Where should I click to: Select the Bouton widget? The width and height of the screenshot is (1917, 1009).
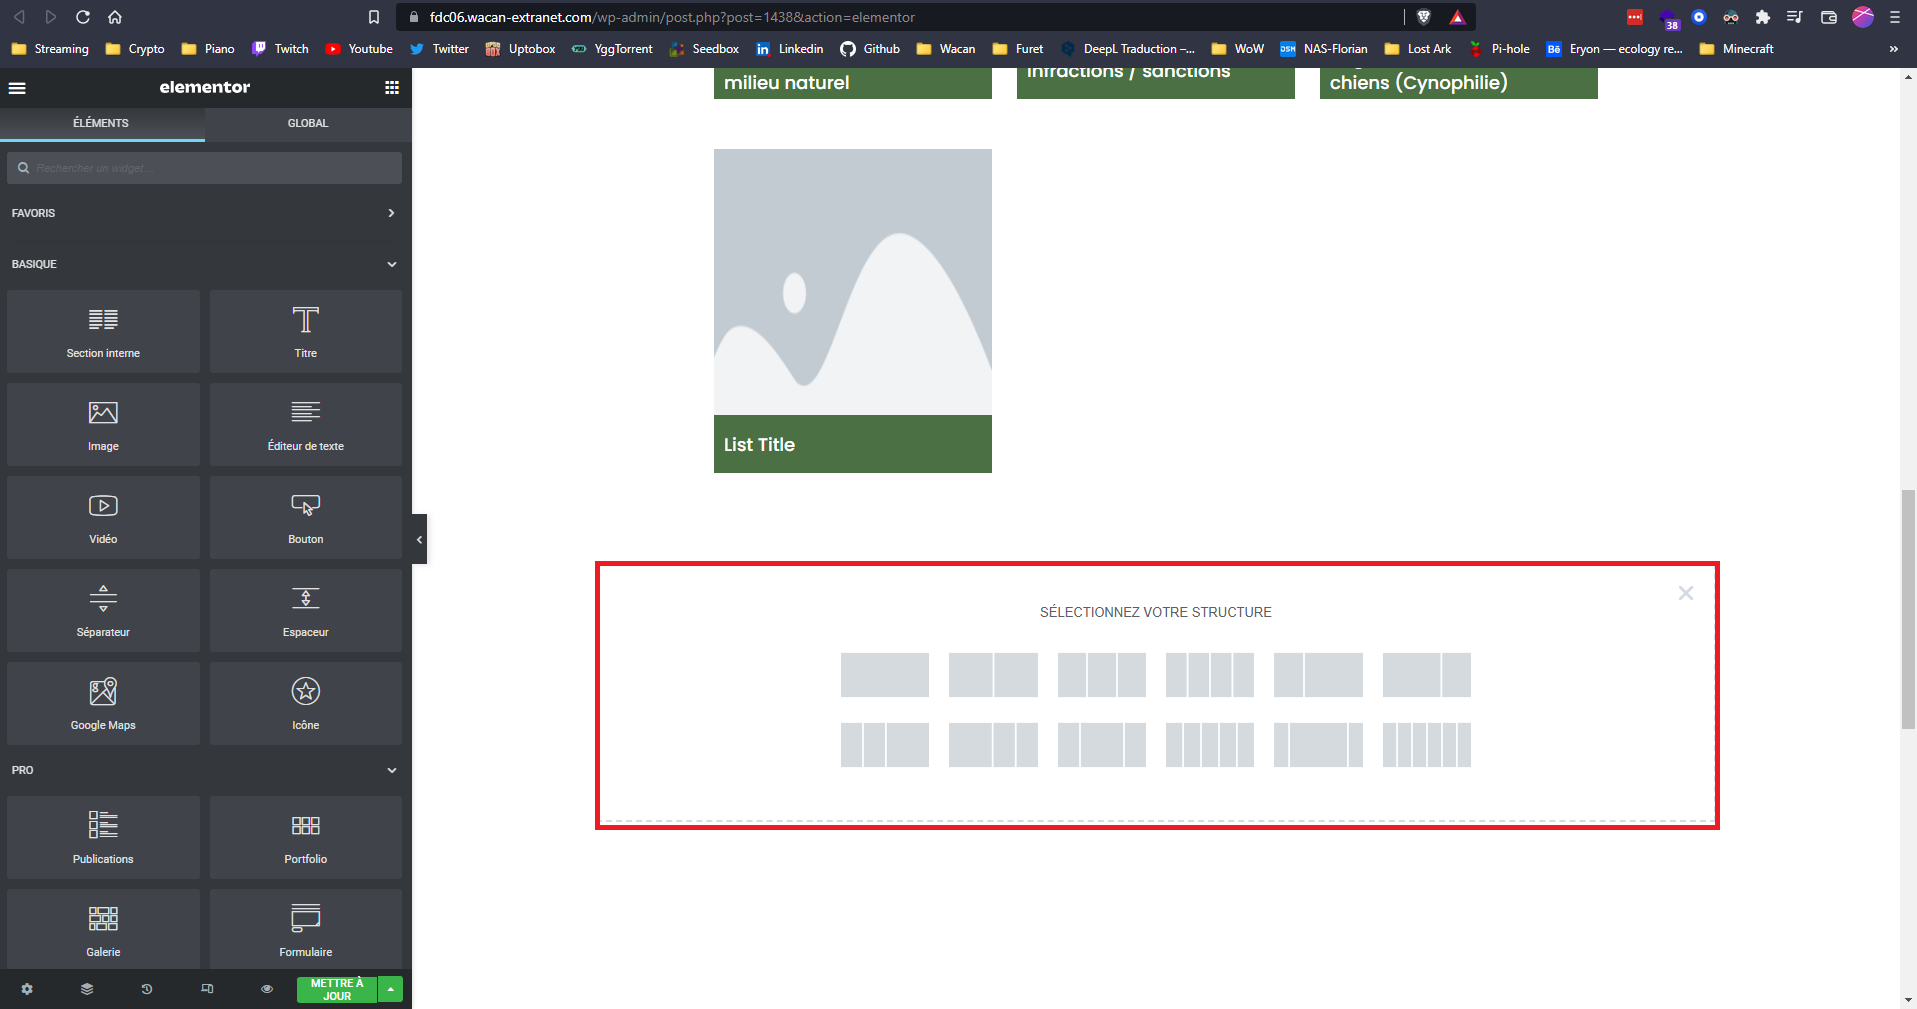click(305, 517)
